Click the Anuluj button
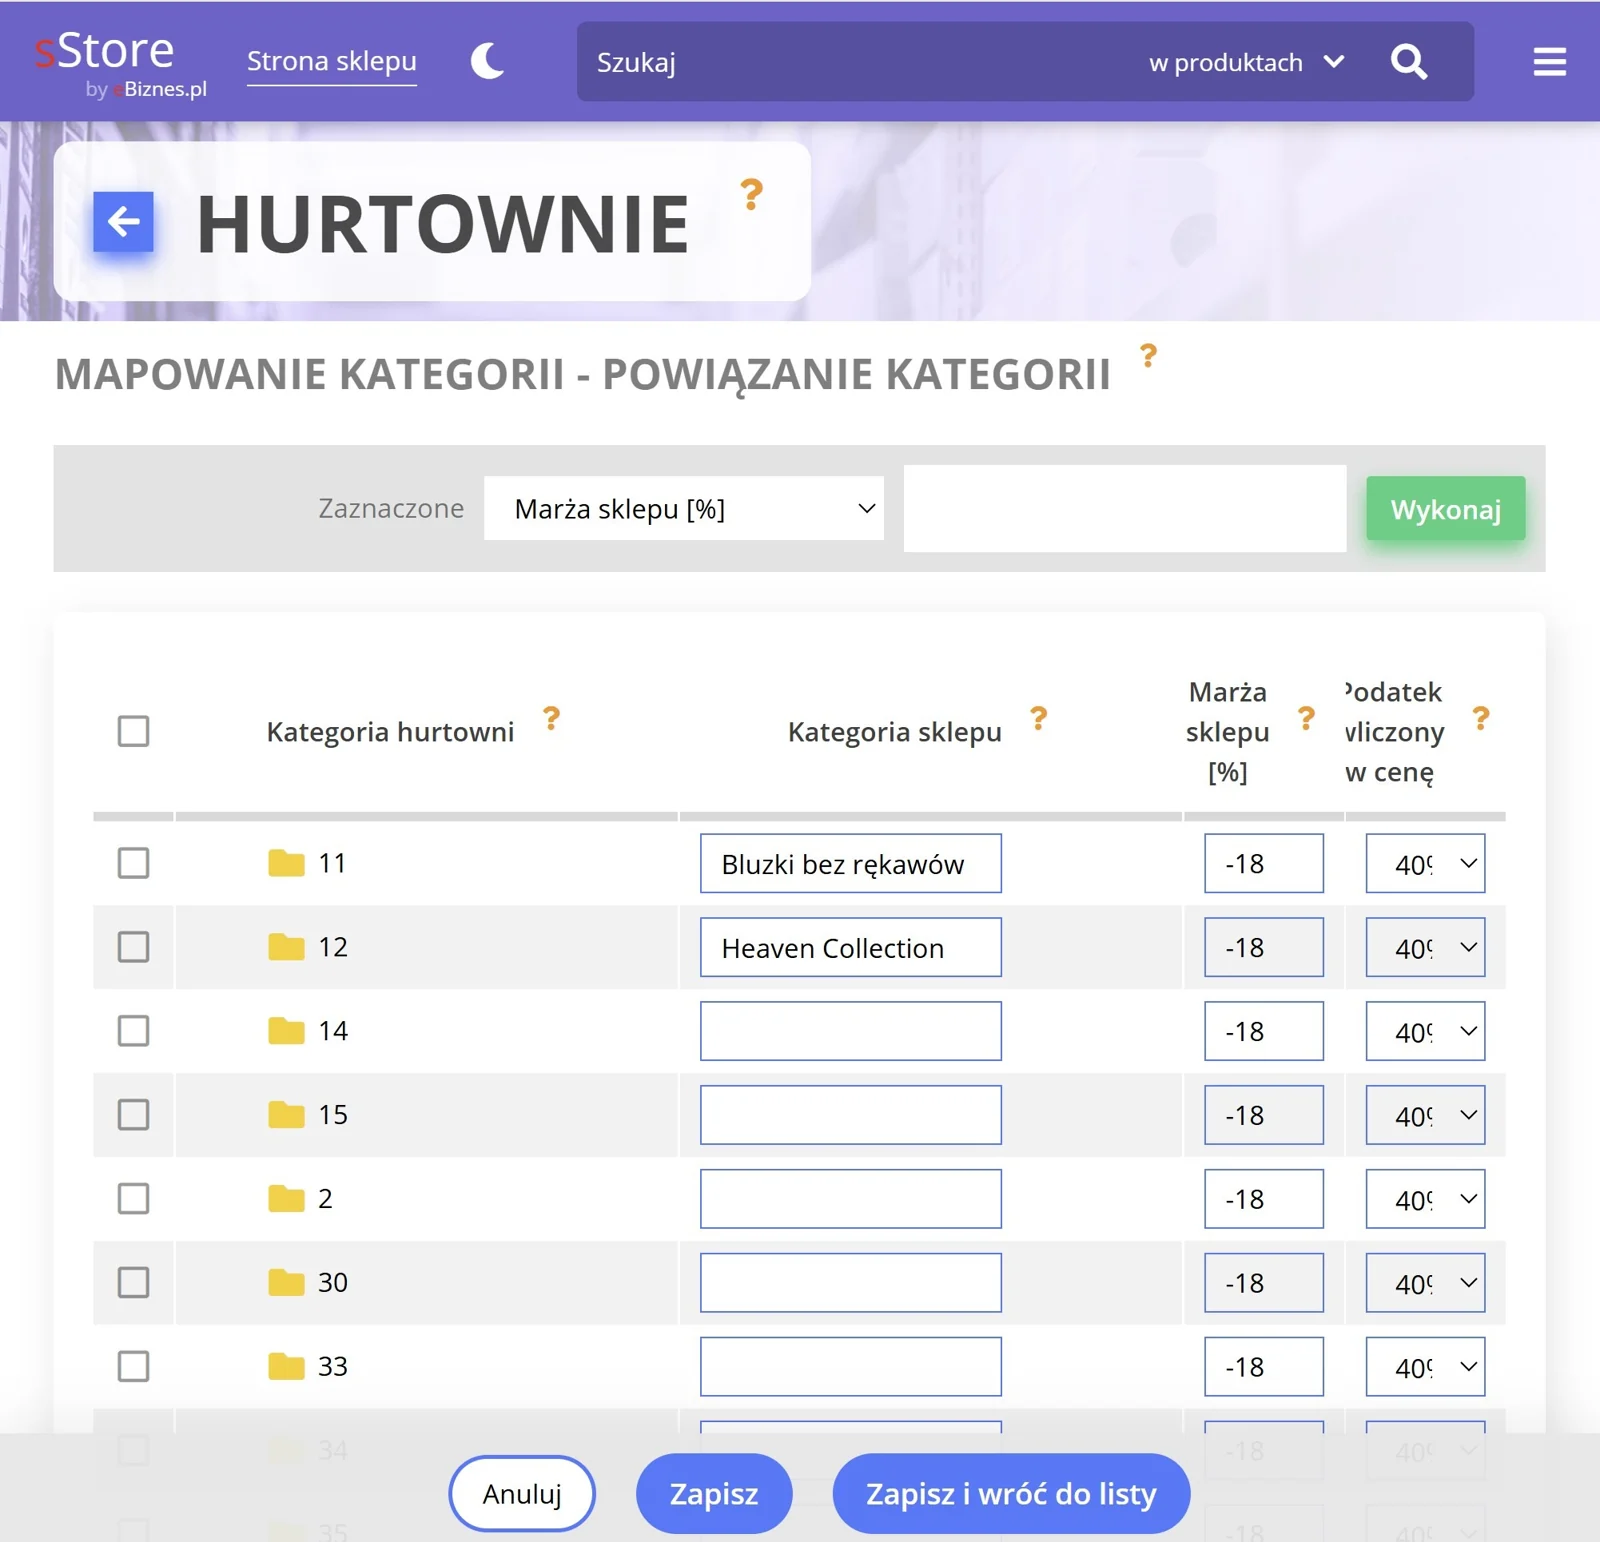The height and width of the screenshot is (1542, 1600). [522, 1494]
